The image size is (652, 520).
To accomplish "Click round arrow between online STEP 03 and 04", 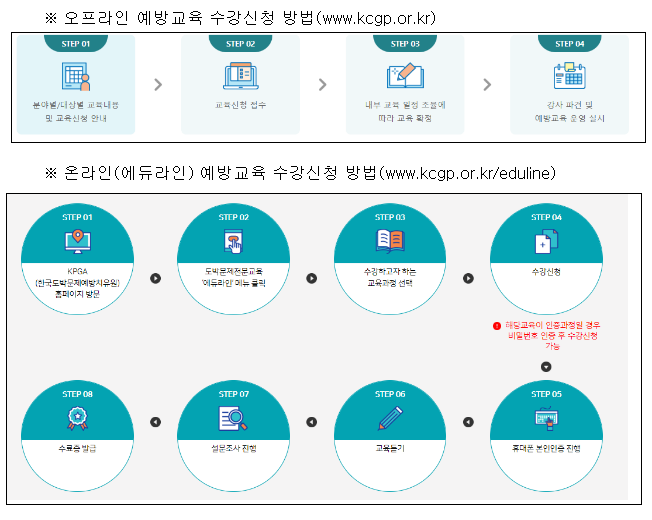I will [469, 278].
